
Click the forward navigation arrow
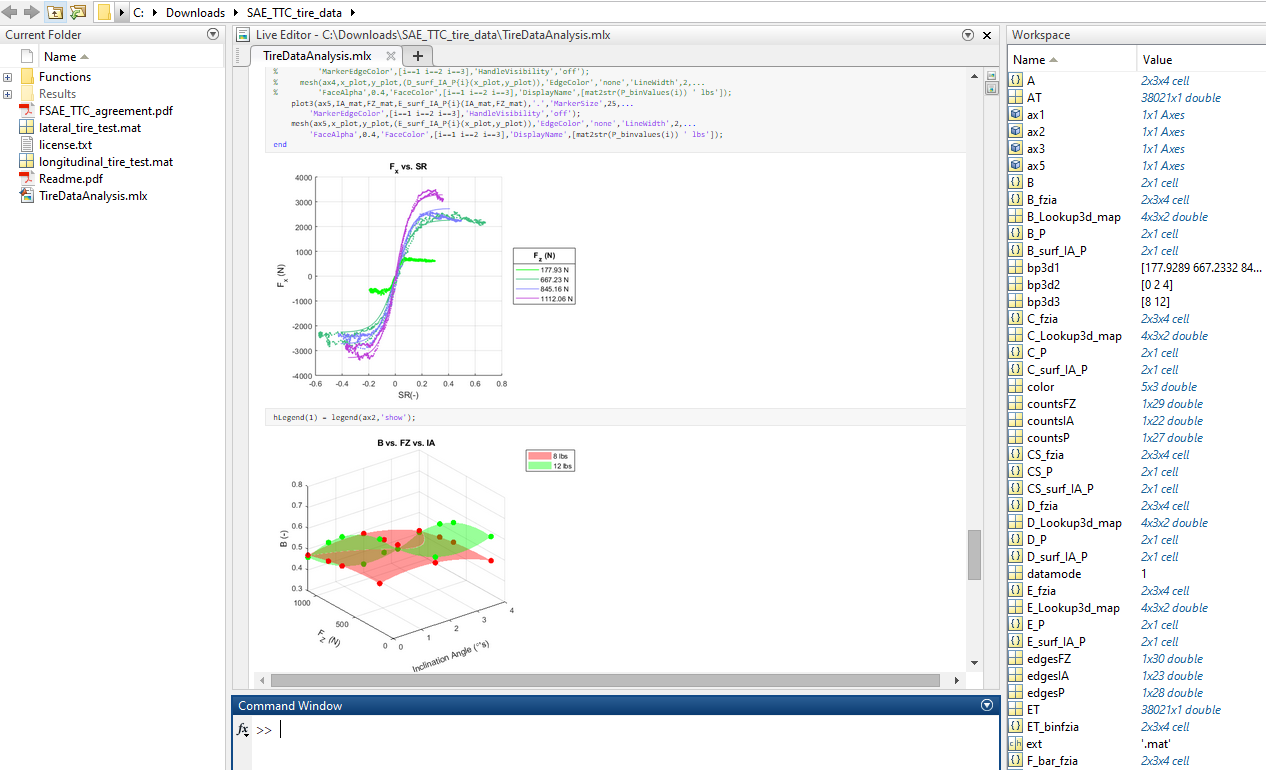[x=31, y=12]
